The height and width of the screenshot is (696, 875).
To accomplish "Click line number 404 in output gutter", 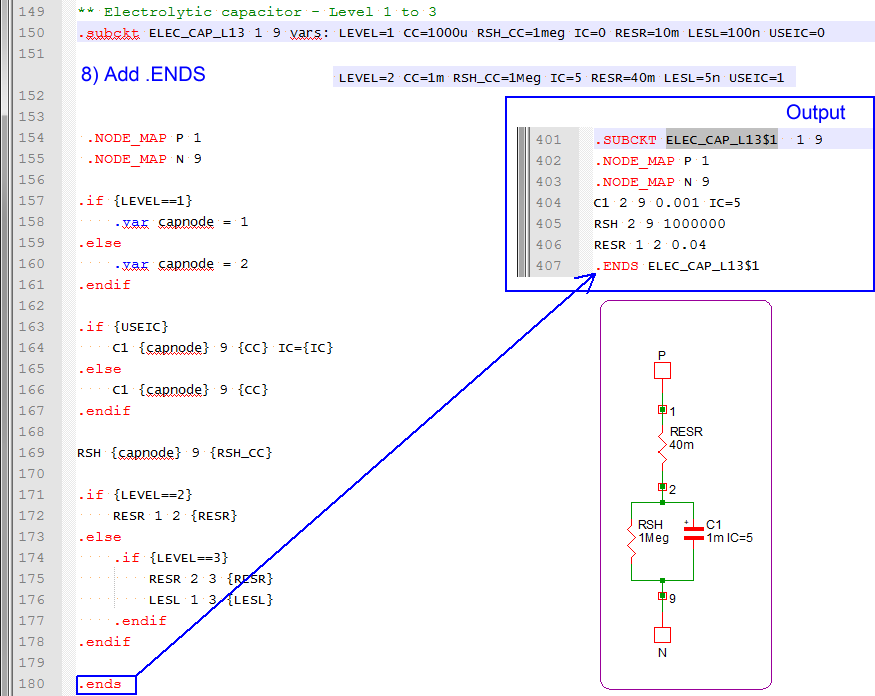I will 549,203.
